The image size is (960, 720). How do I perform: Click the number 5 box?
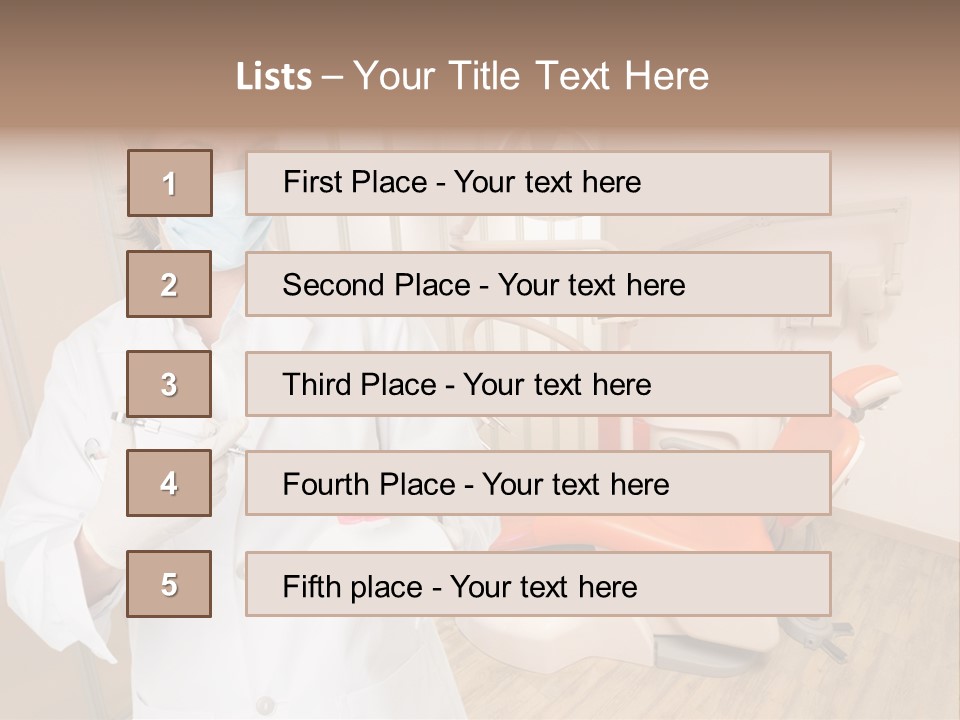pyautogui.click(x=170, y=584)
